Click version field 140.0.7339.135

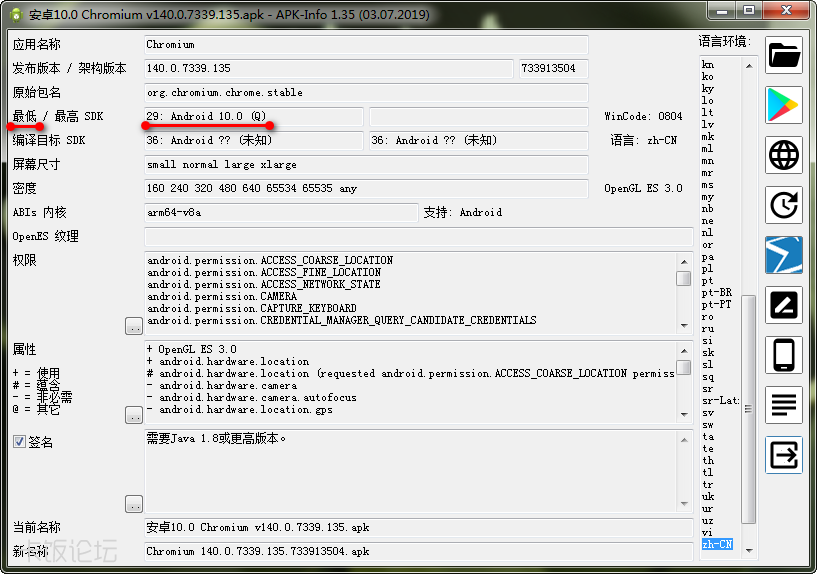[x=329, y=68]
